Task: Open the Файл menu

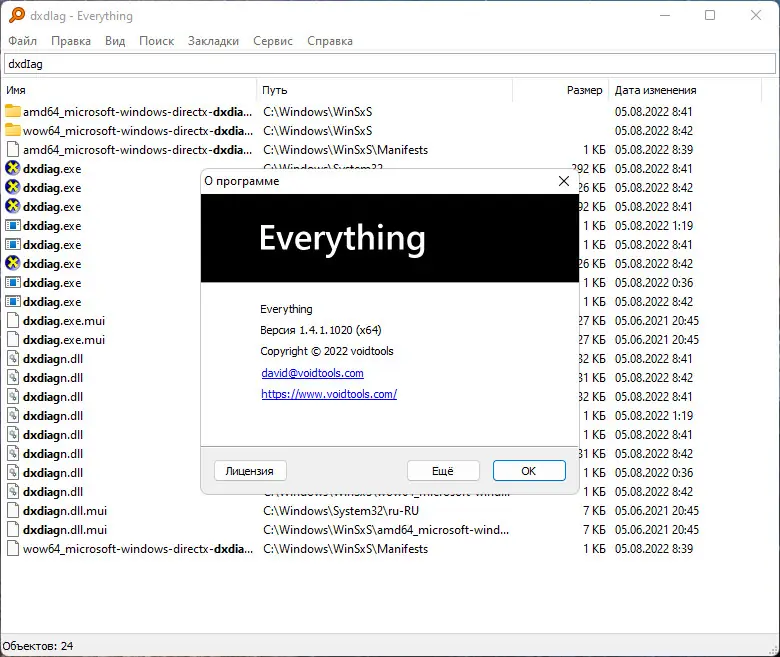Action: 22,41
